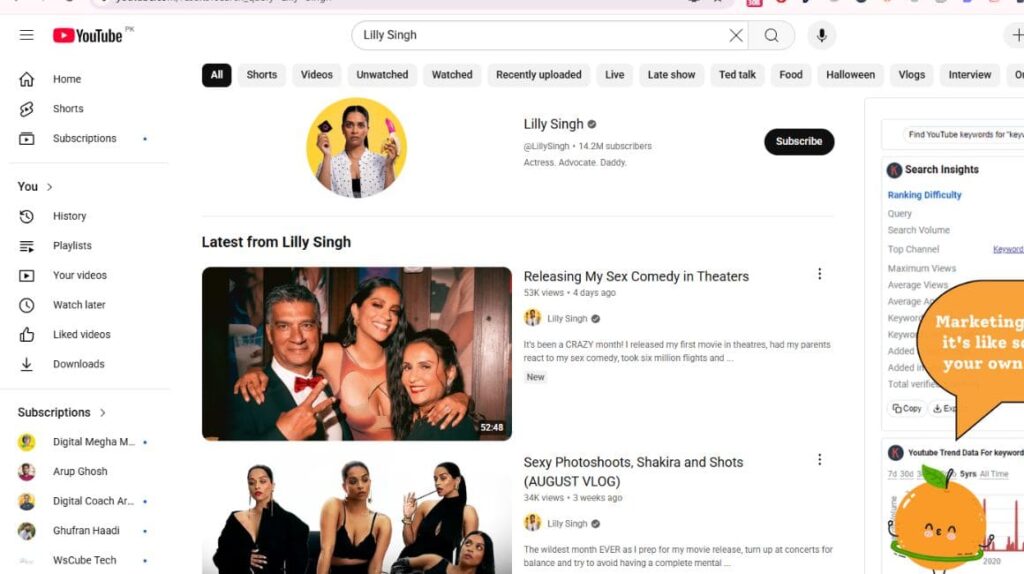The image size is (1024, 574).
Task: Select All Time range in trend chart
Action: click(994, 474)
